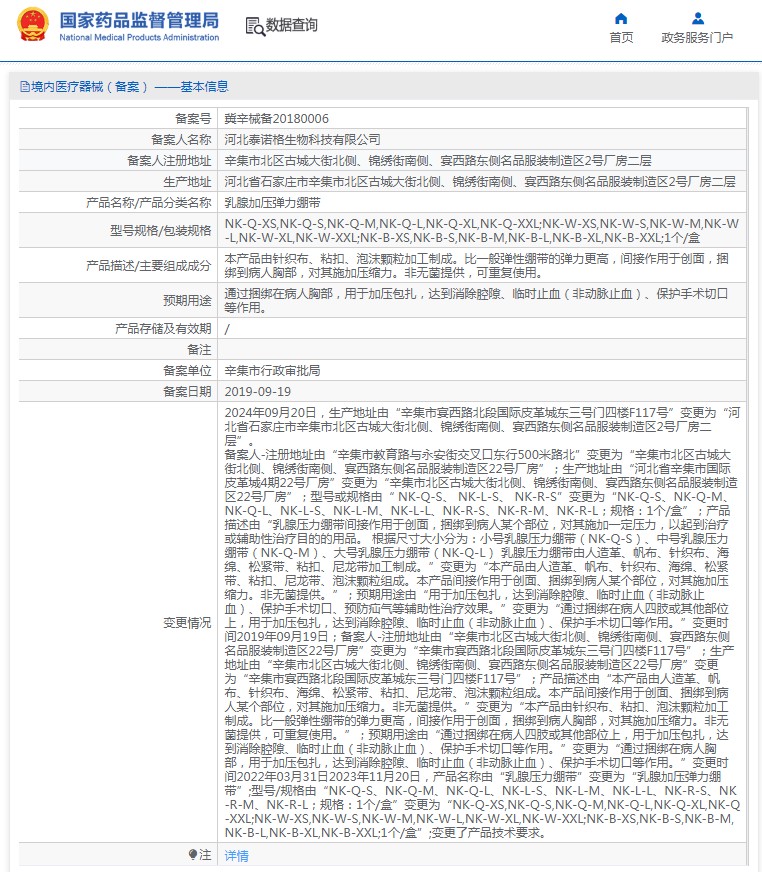Click the national emblem logo
The image size is (762, 872).
(x=33, y=25)
